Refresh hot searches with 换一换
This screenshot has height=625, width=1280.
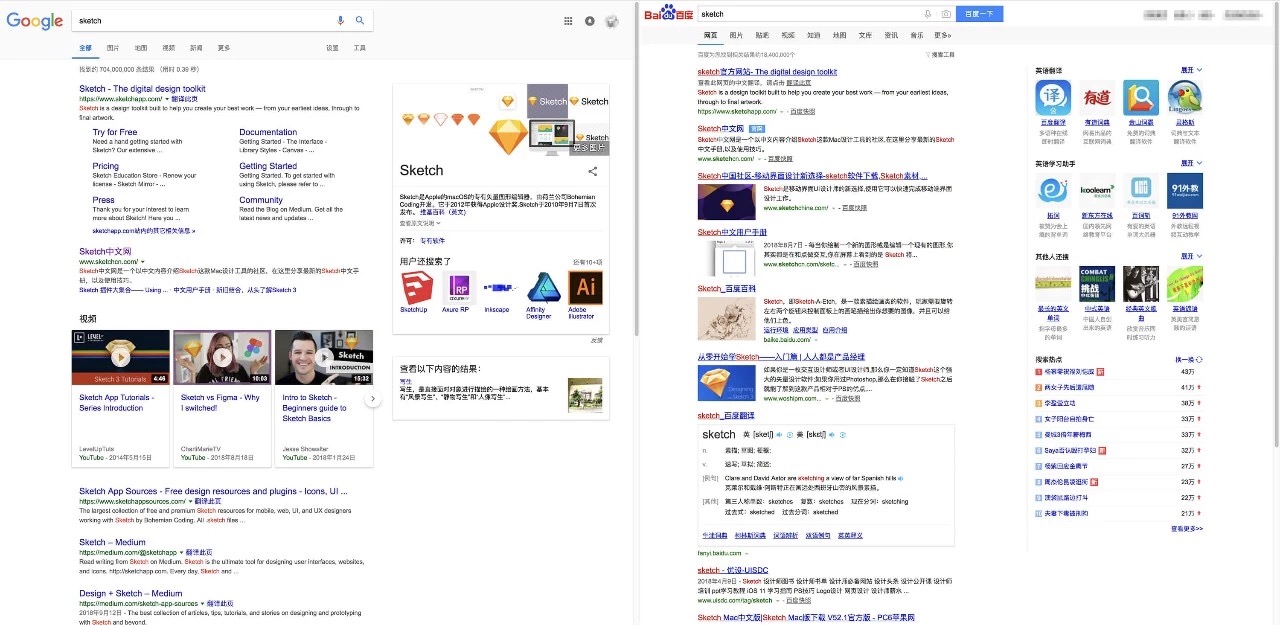click(x=1188, y=358)
